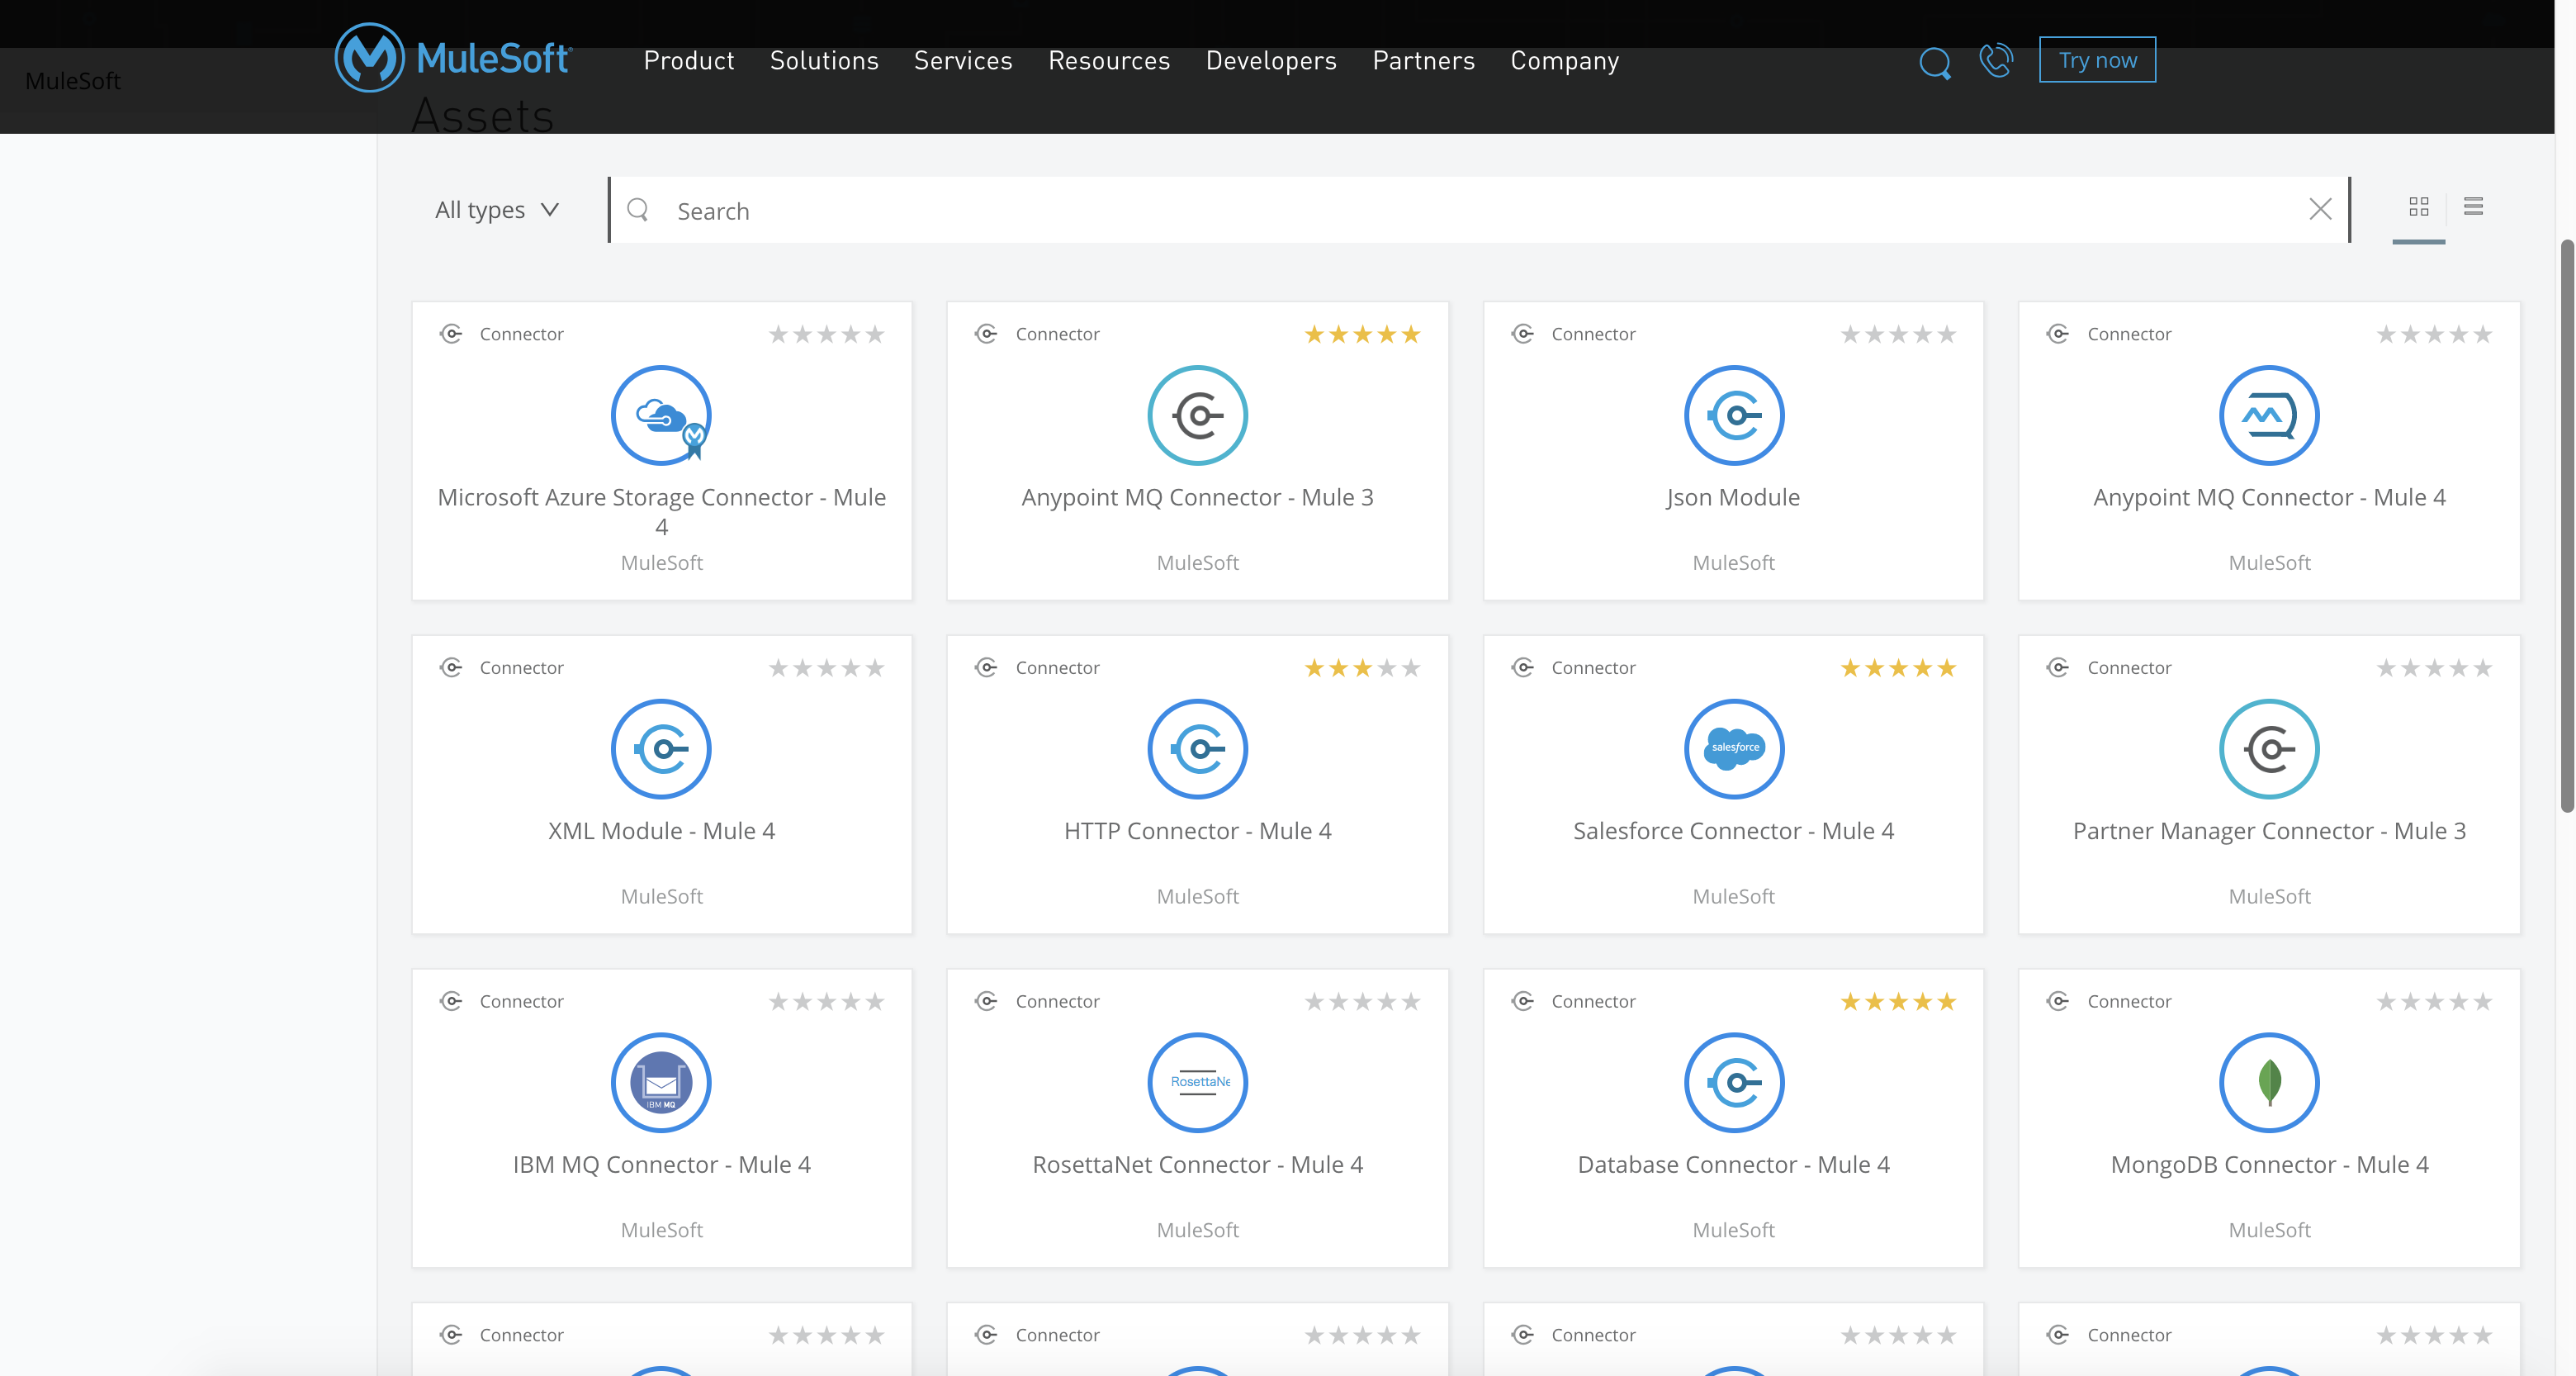Open the Resources menu
This screenshot has width=2576, height=1376.
point(1109,61)
